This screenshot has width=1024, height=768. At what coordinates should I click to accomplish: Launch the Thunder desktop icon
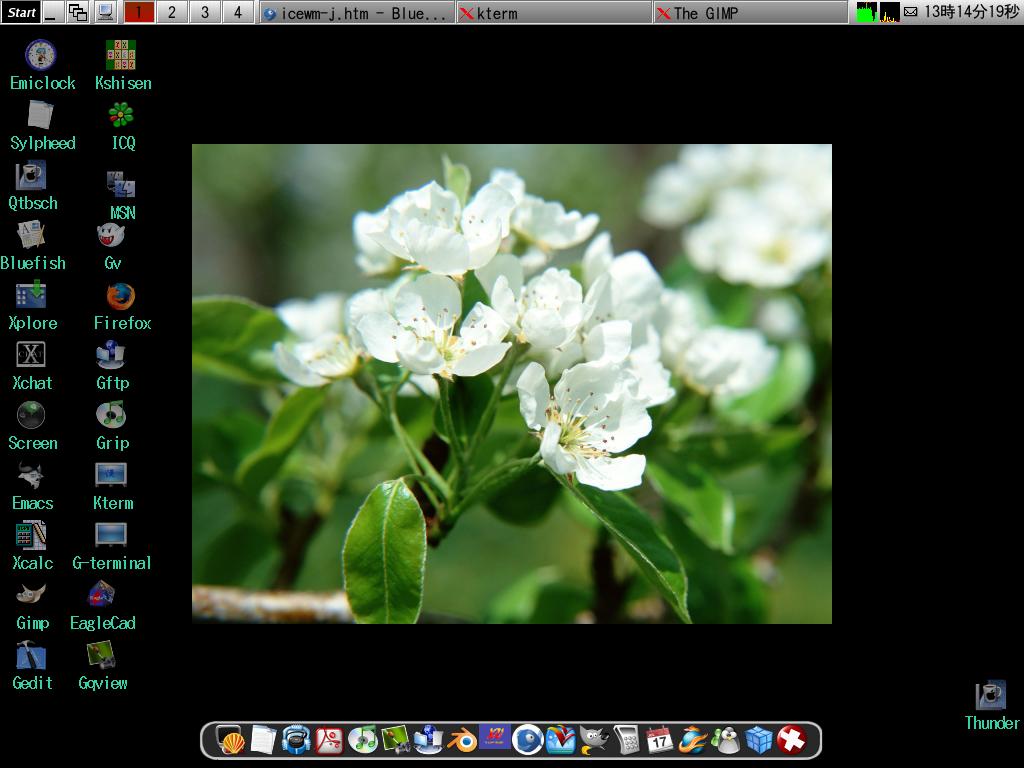coord(990,696)
